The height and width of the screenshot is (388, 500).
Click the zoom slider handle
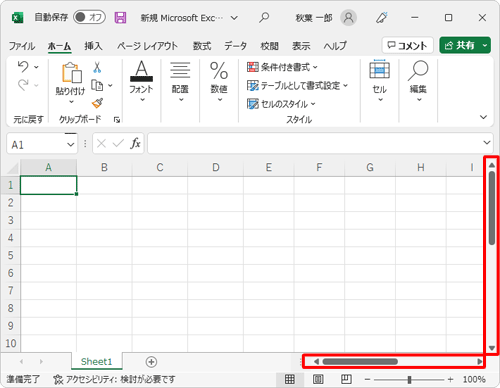[x=409, y=379]
